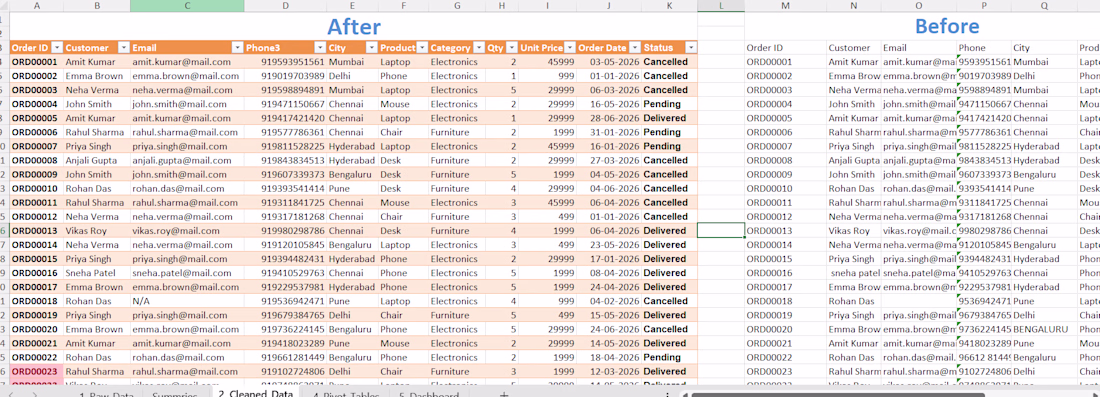The height and width of the screenshot is (397, 1100).
Task: Click the pink highlighted ORD00023 cell
Action: point(36,371)
